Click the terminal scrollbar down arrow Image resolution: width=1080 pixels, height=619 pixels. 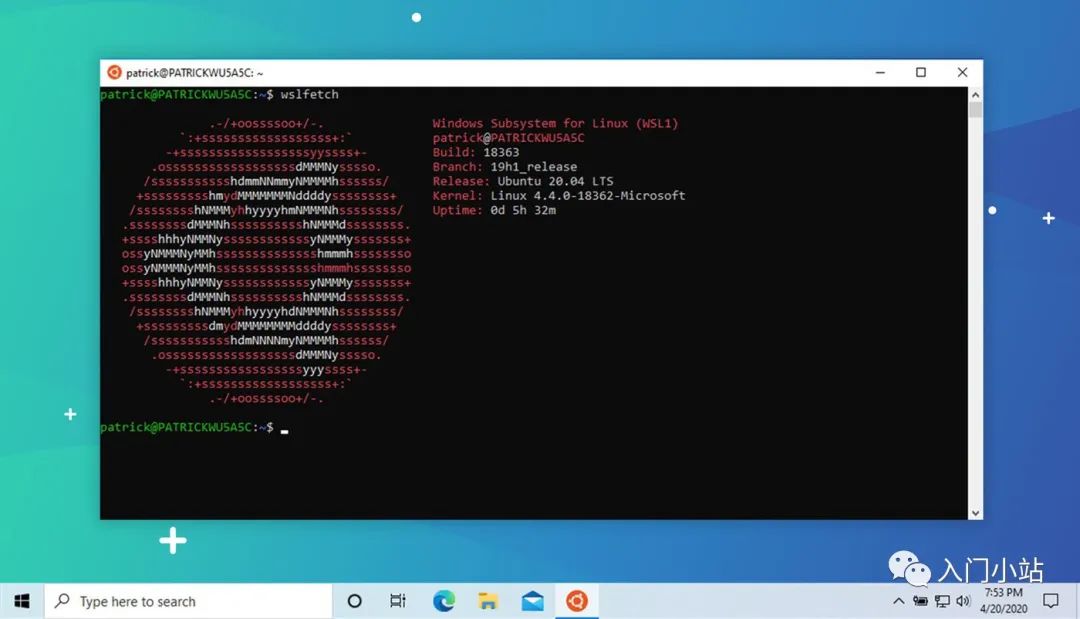(x=975, y=512)
